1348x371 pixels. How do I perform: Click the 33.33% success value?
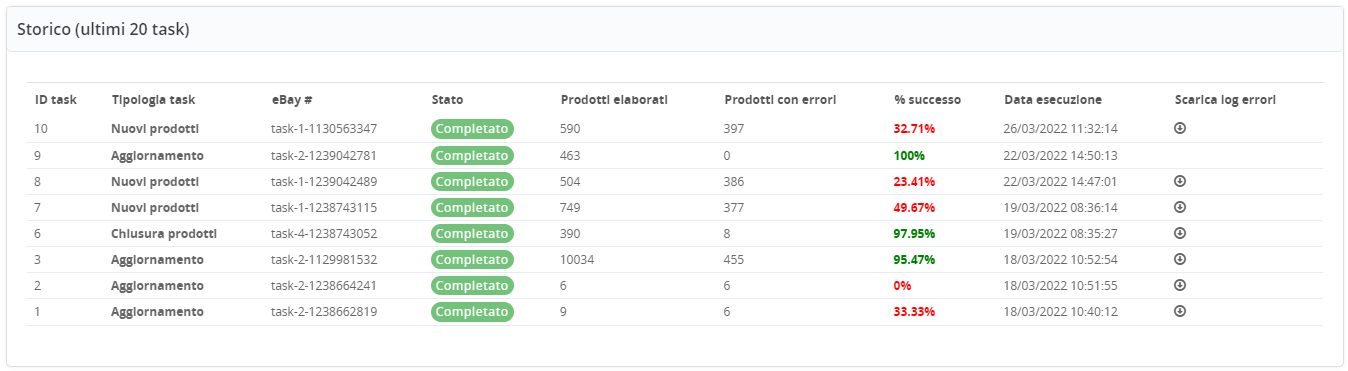pyautogui.click(x=914, y=311)
